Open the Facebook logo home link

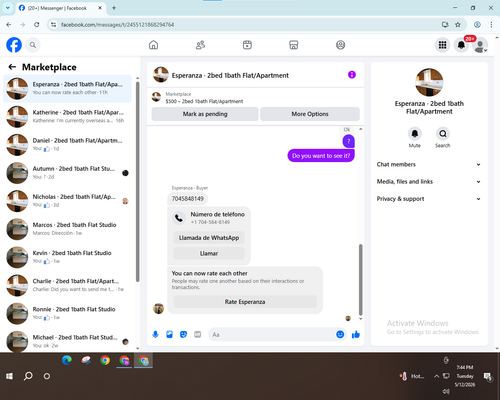tap(14, 45)
